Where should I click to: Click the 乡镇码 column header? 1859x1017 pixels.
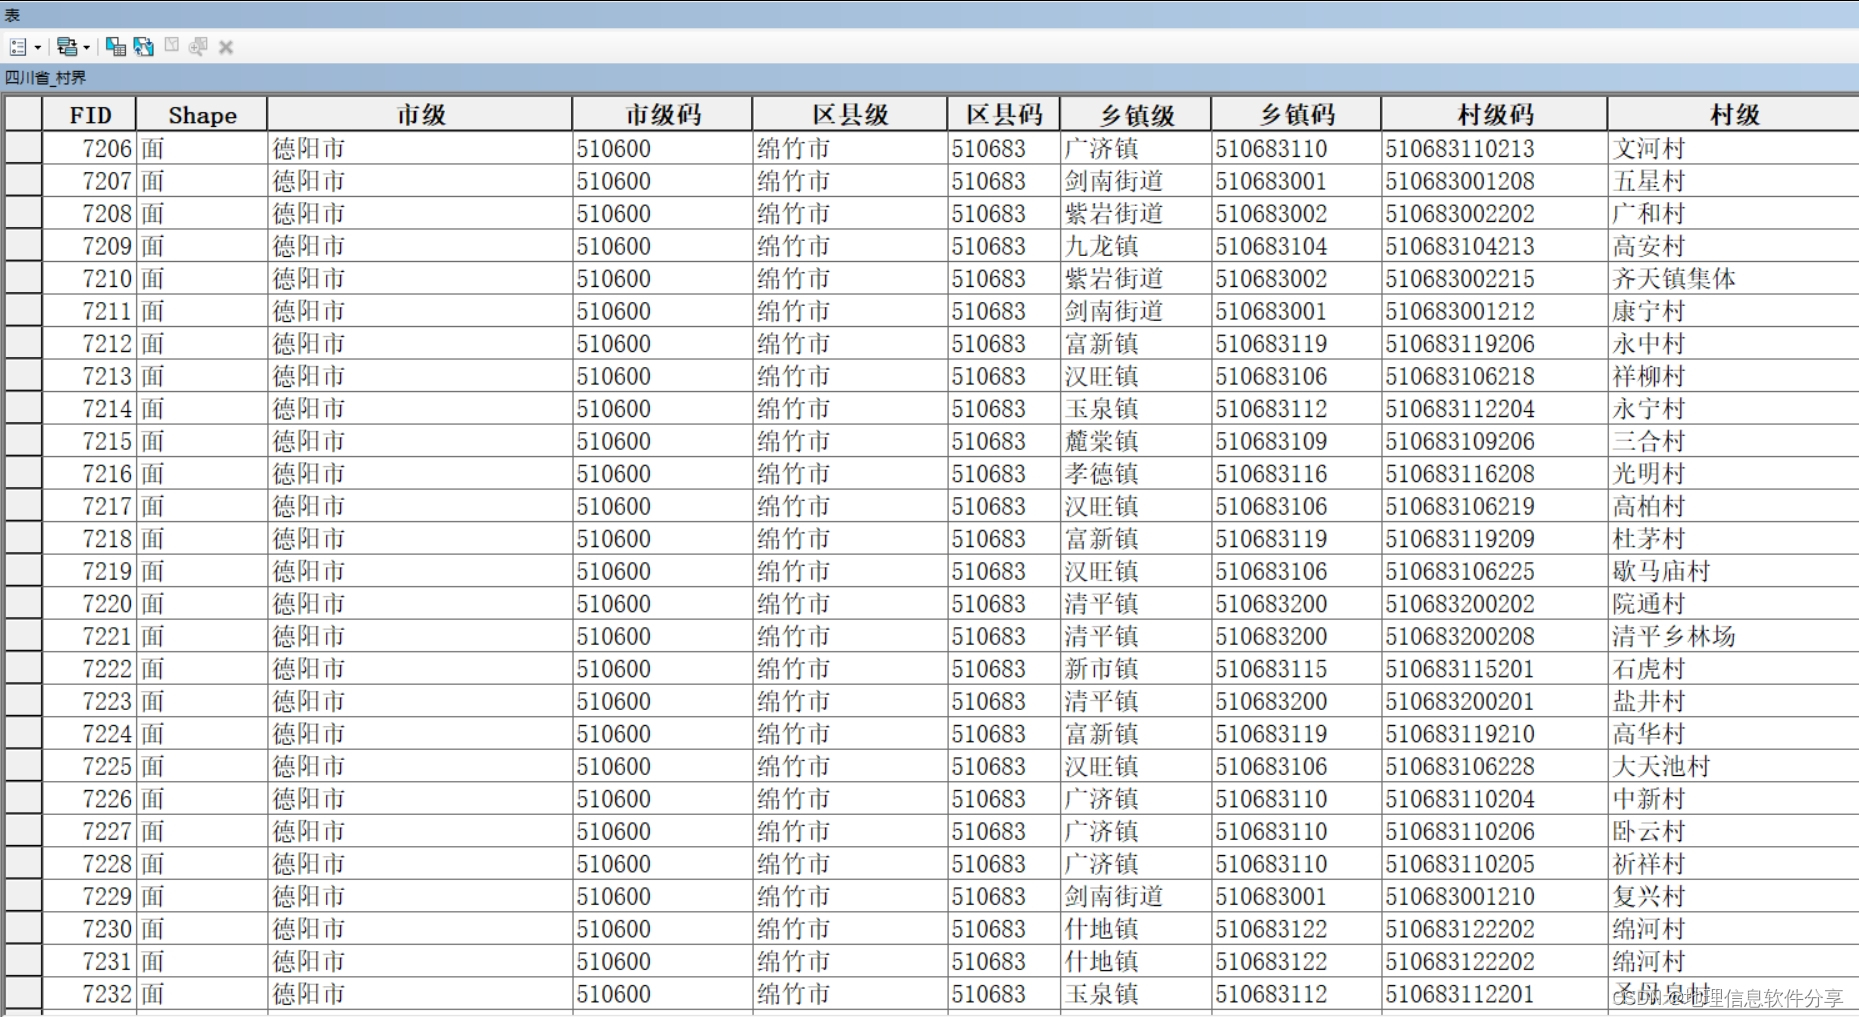pos(1296,115)
